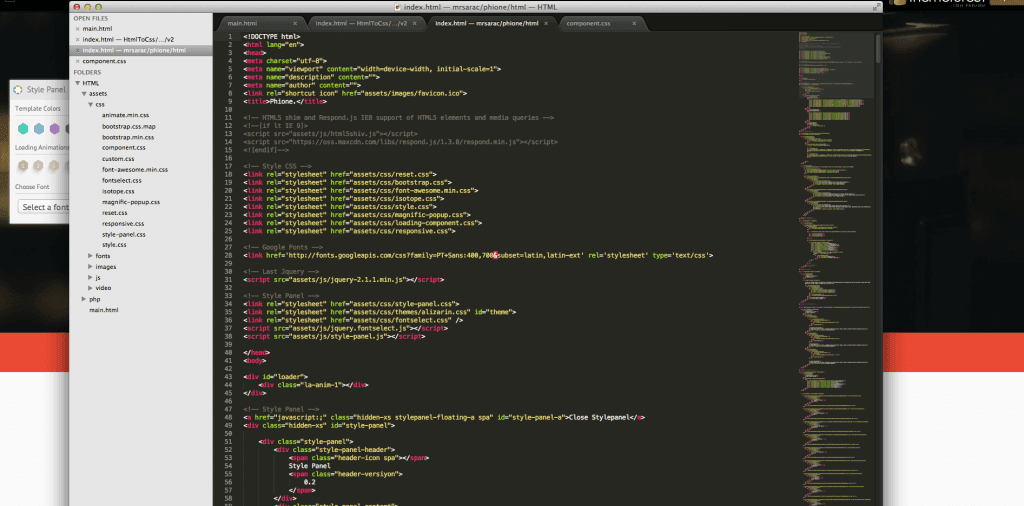This screenshot has width=1024, height=506.
Task: Collapse the assets folder
Action: [84, 94]
